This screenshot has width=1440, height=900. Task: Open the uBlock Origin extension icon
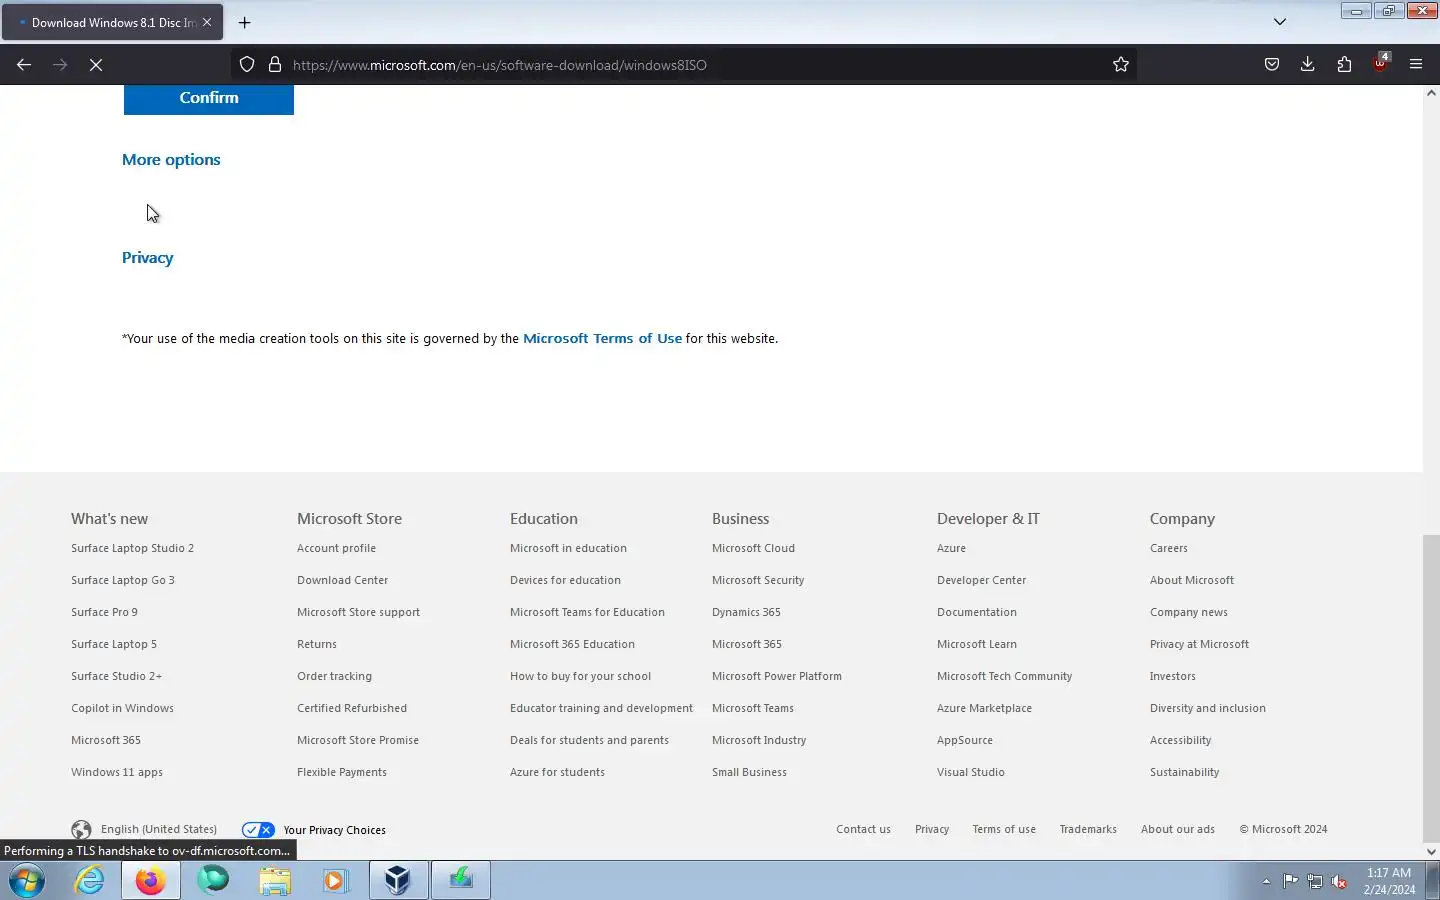pos(1381,63)
